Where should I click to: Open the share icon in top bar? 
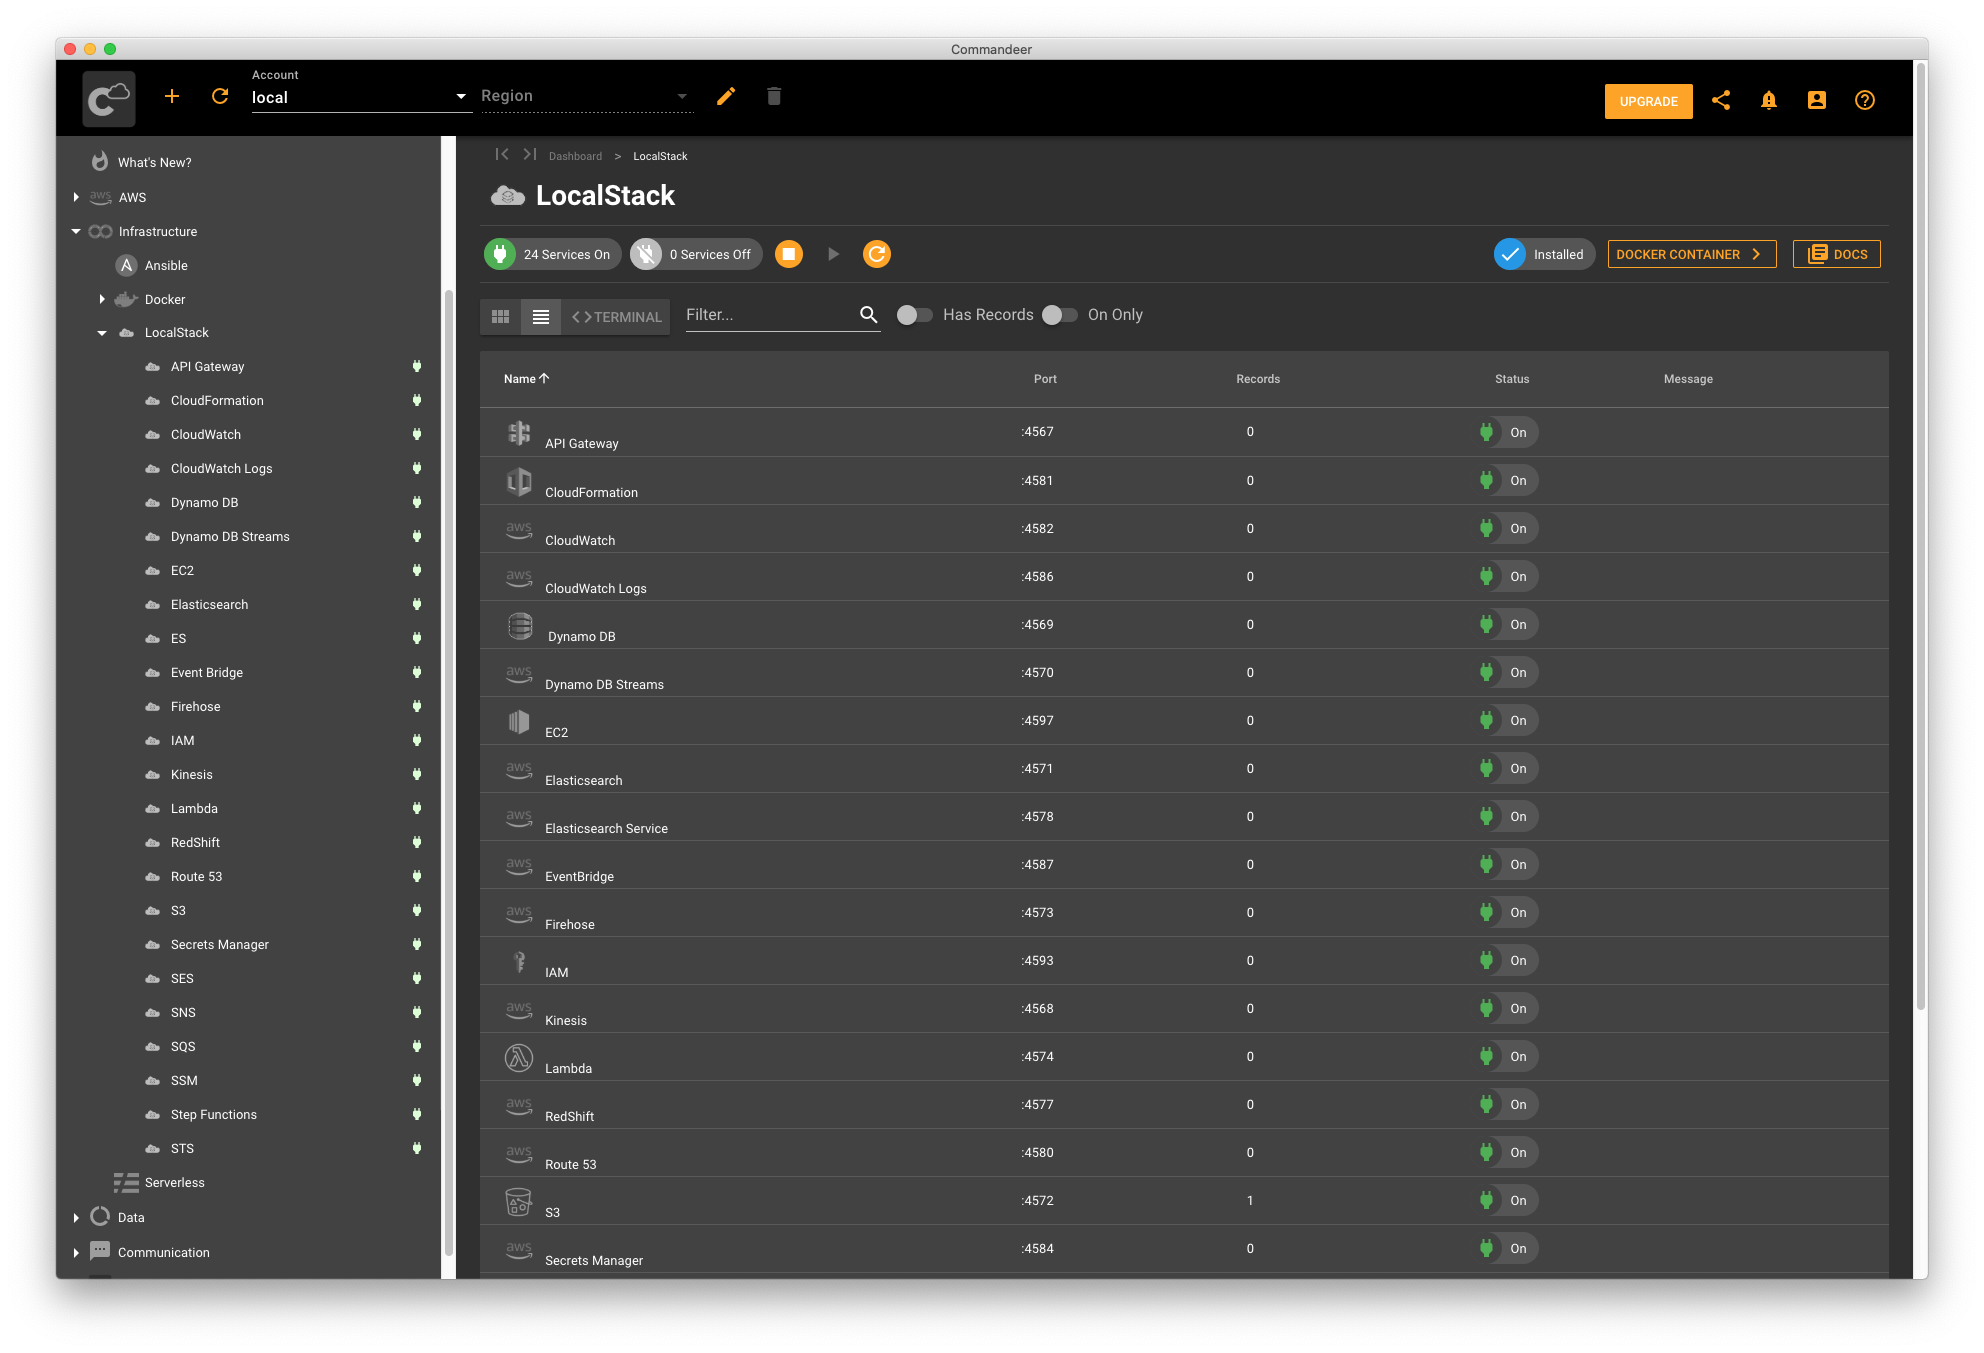pyautogui.click(x=1721, y=100)
